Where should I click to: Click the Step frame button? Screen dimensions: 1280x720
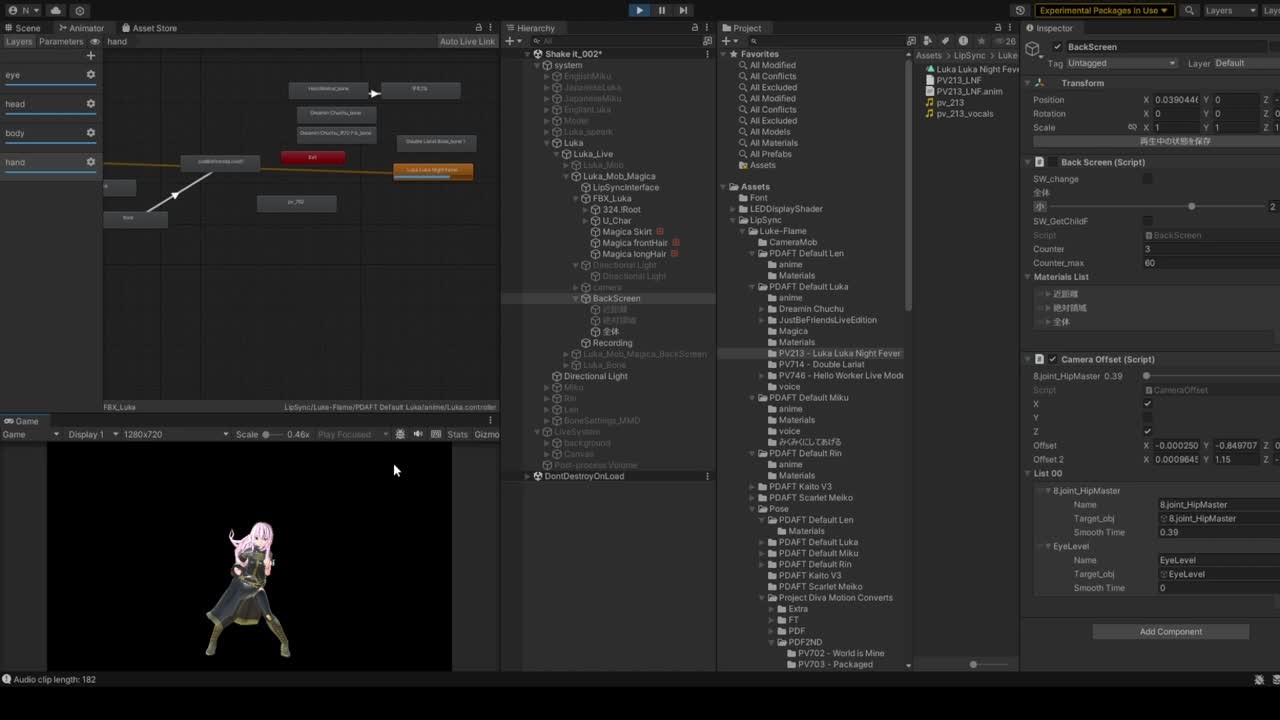tap(683, 10)
